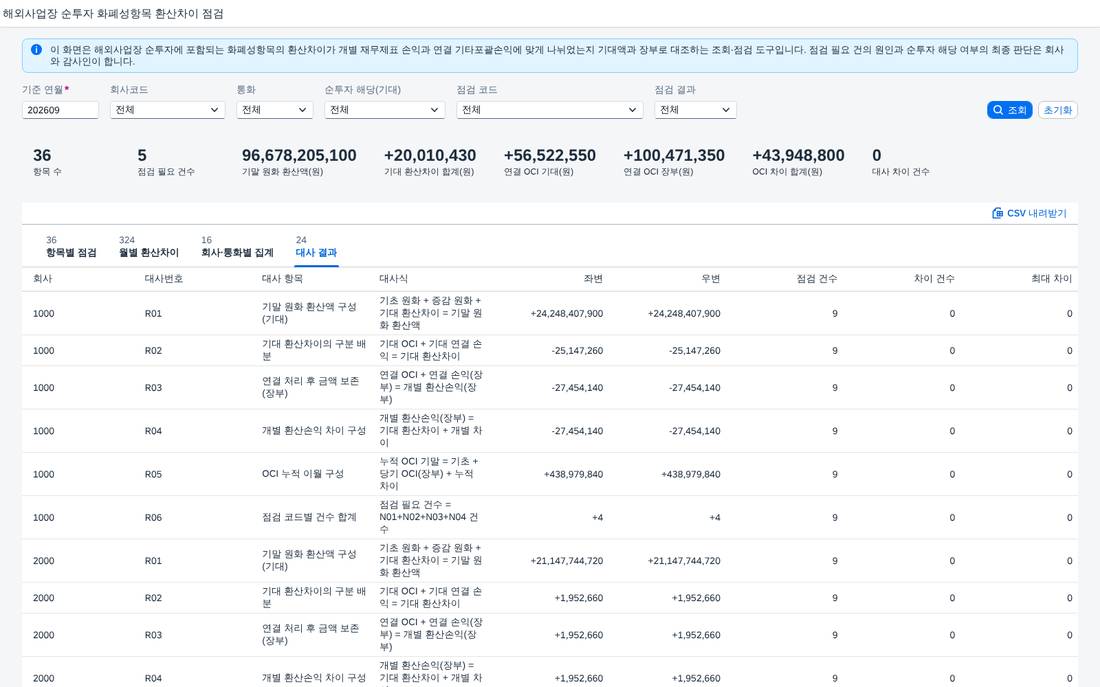Click the 점검 건수 column header
1100x687 pixels.
(x=817, y=279)
